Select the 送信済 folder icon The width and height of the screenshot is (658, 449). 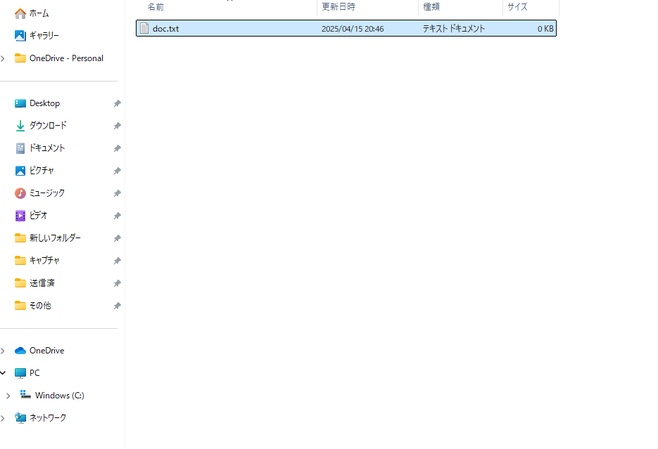point(20,283)
